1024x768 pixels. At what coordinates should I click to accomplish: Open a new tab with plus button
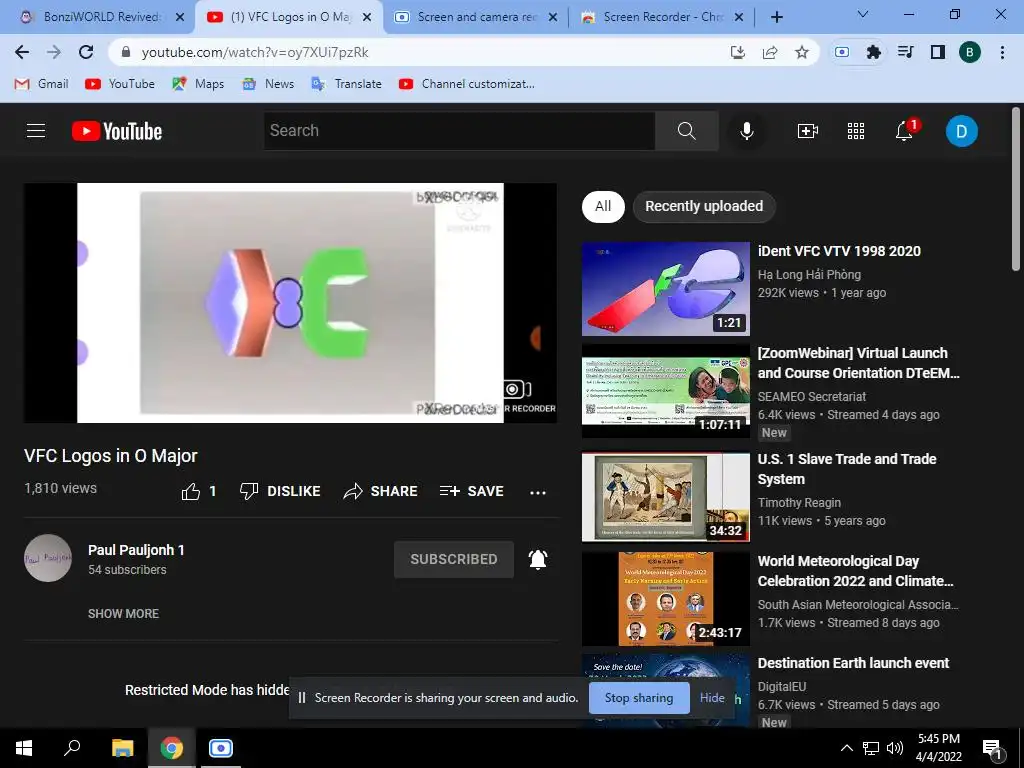pyautogui.click(x=776, y=17)
